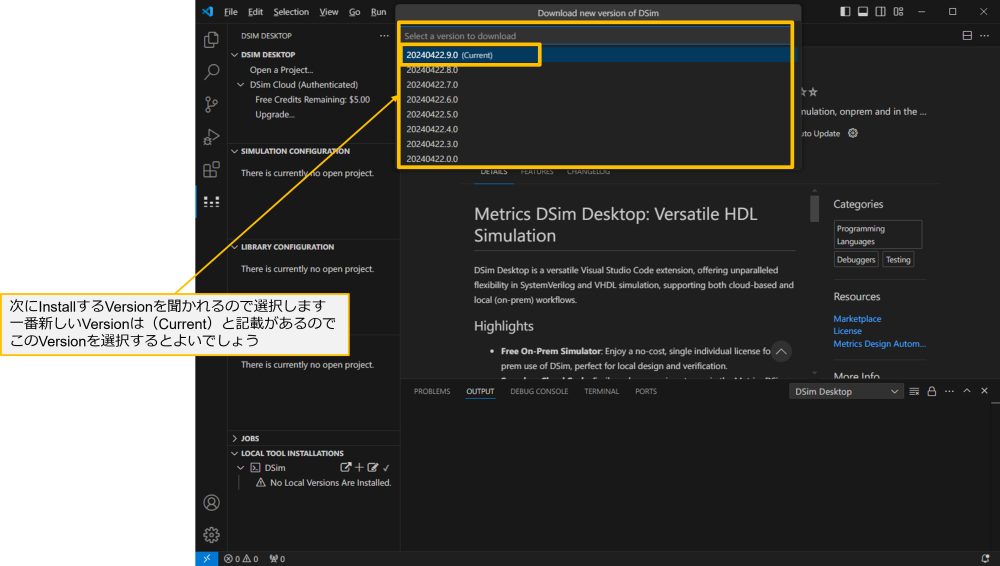
Task: Click the checkmark icon on DSim row
Action: coord(386,468)
